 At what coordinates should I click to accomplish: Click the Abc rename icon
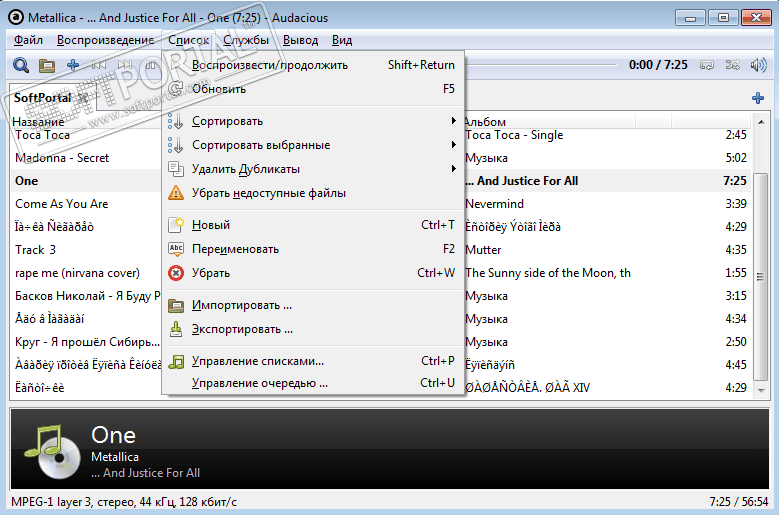pyautogui.click(x=176, y=249)
